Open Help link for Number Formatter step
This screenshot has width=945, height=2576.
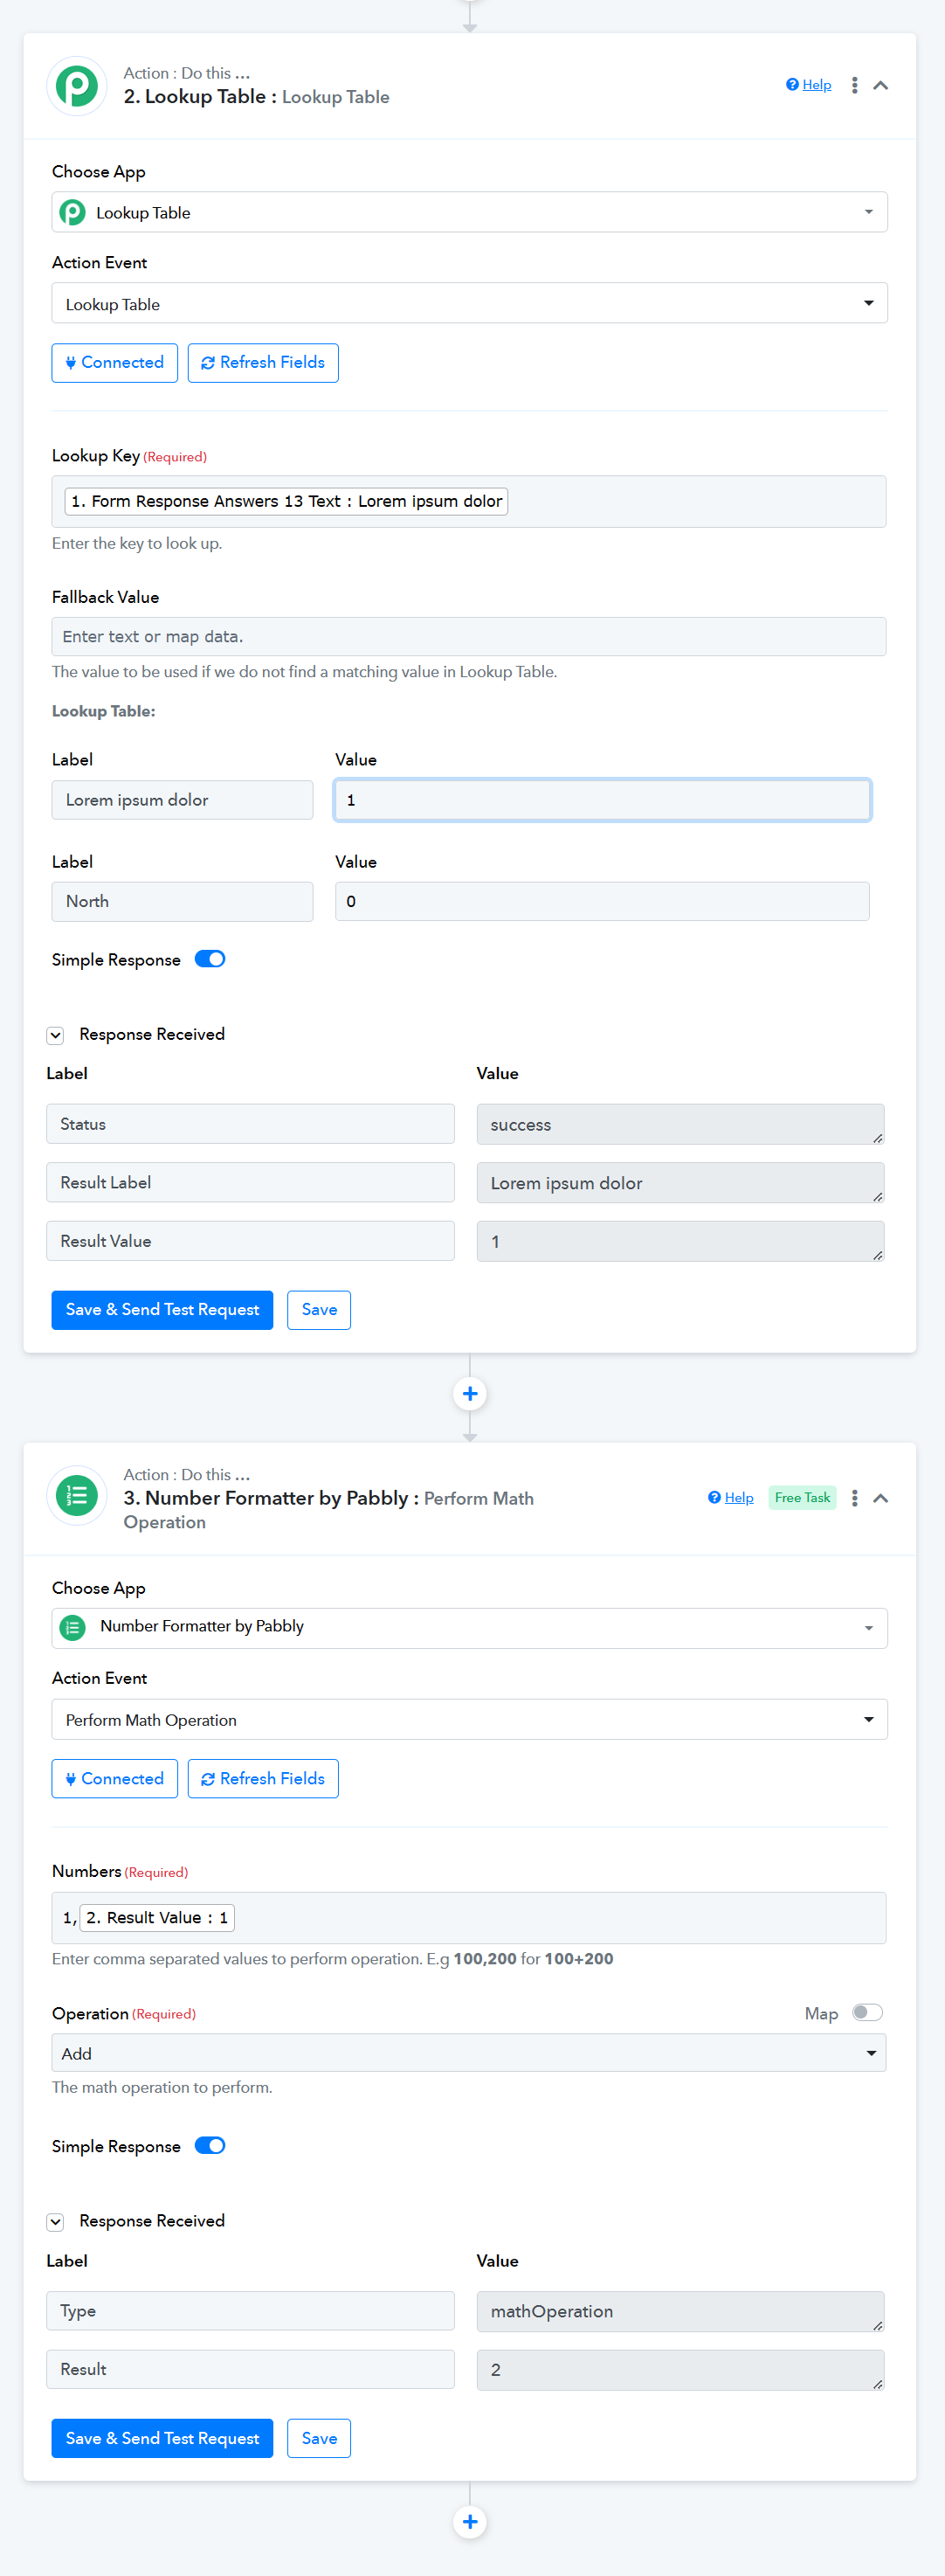pos(731,1498)
